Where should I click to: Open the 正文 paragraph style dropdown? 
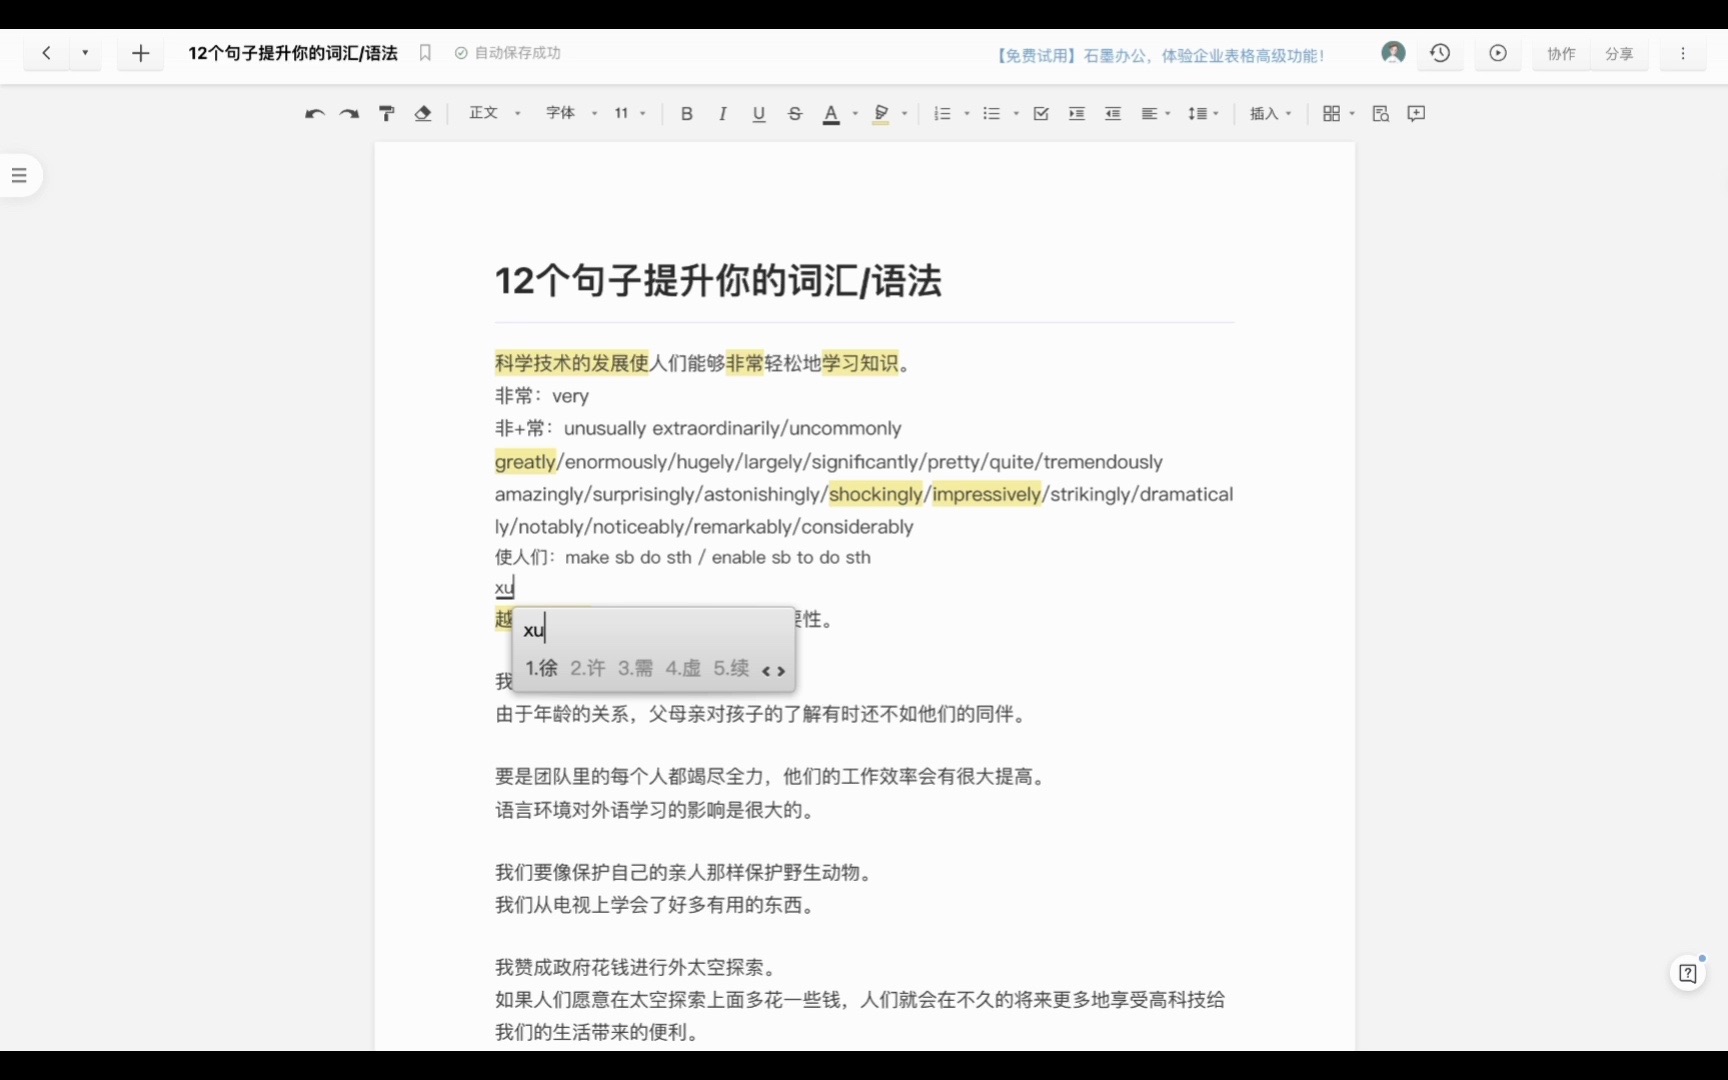click(x=495, y=113)
